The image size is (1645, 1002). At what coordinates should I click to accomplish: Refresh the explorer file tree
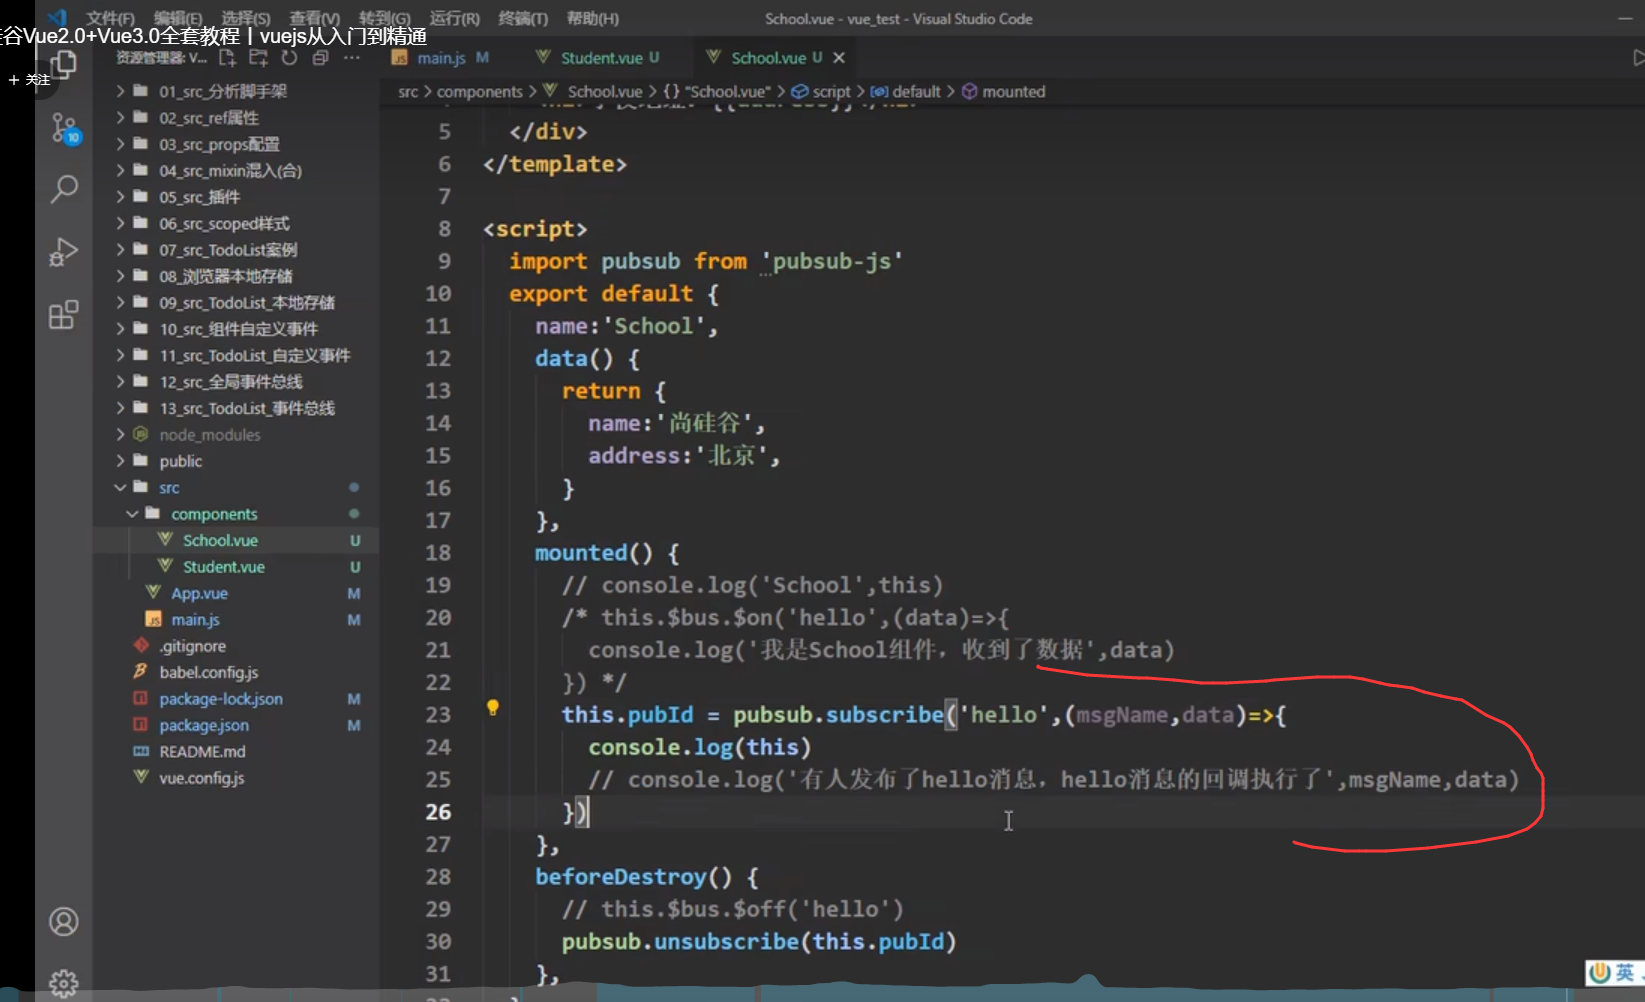[289, 58]
